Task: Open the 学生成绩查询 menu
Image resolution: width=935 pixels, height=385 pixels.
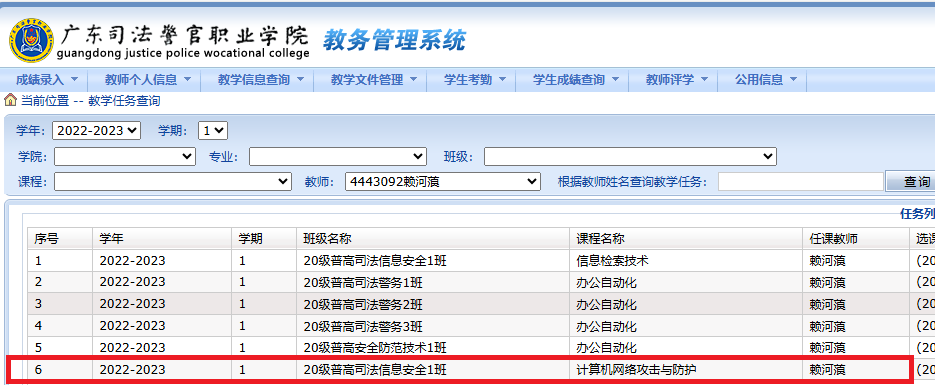Action: (575, 79)
